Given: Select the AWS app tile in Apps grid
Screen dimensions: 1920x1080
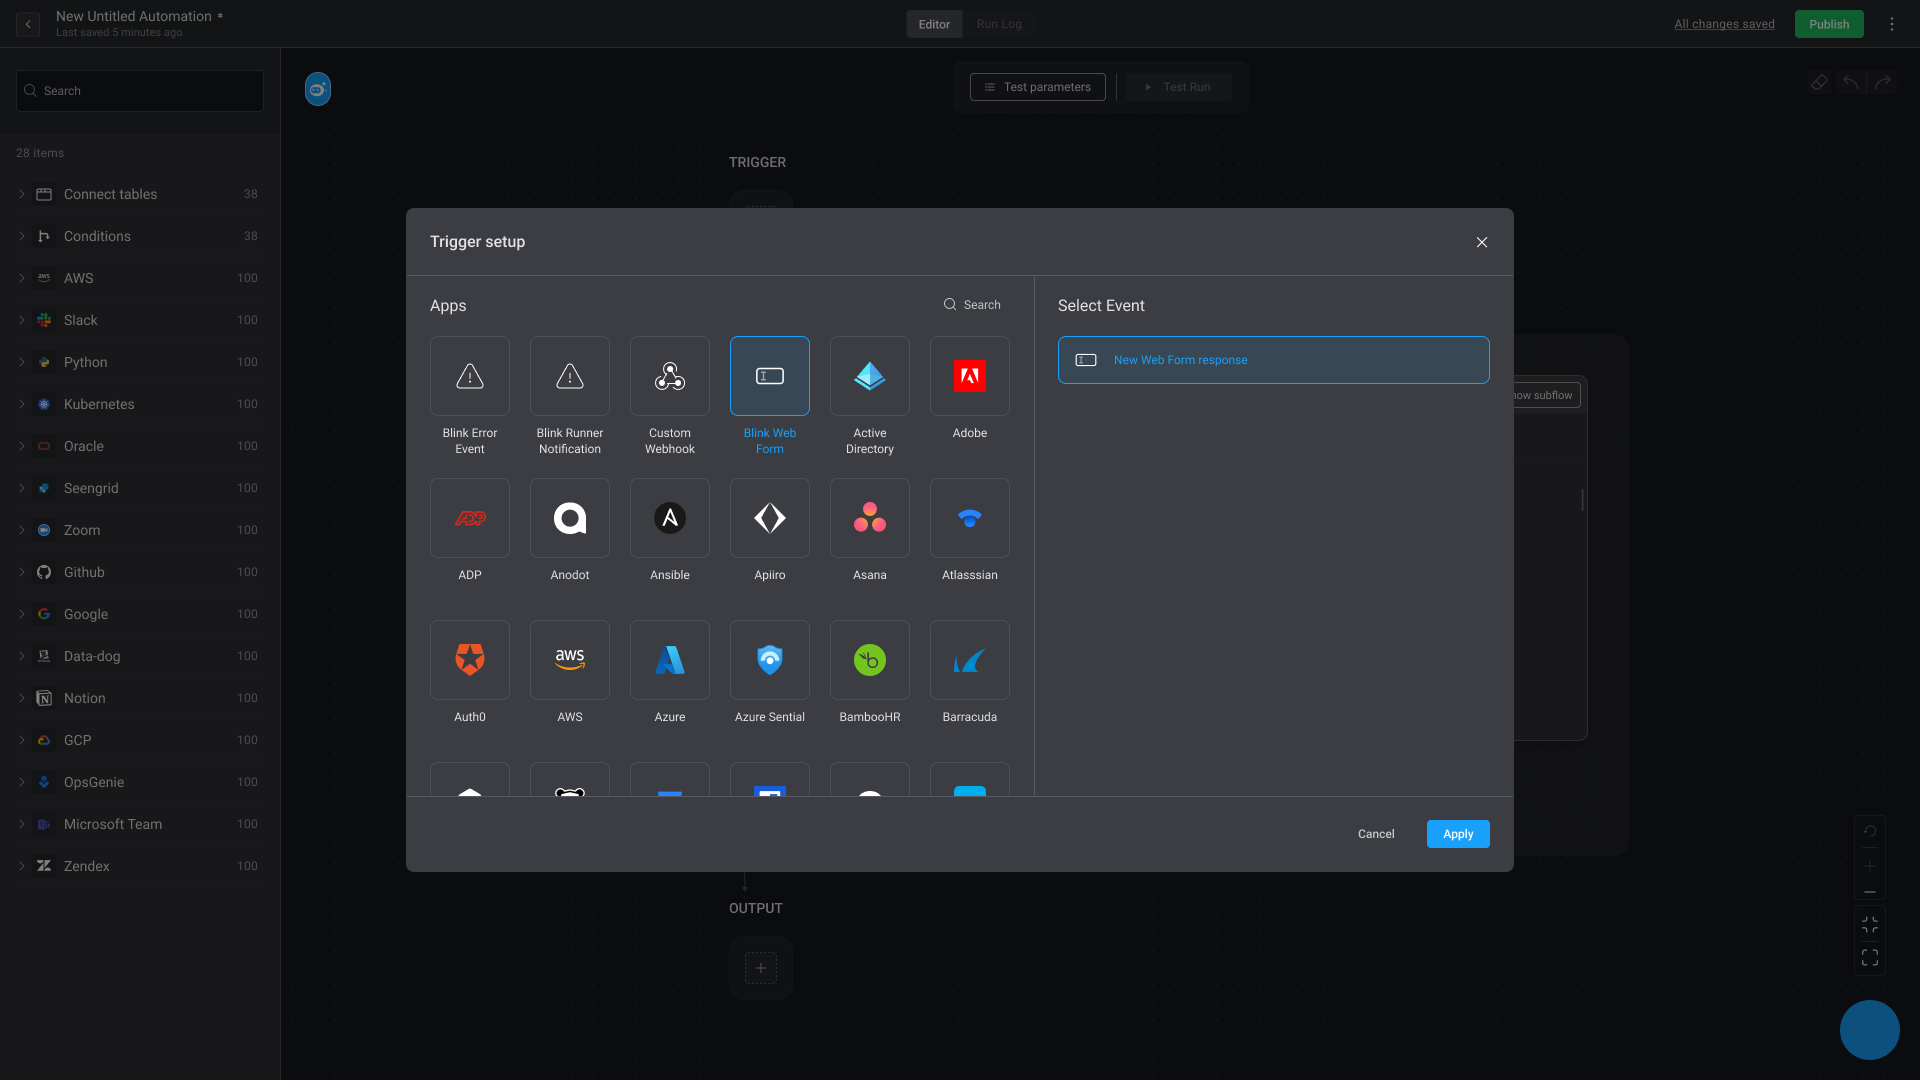Looking at the screenshot, I should click(570, 660).
